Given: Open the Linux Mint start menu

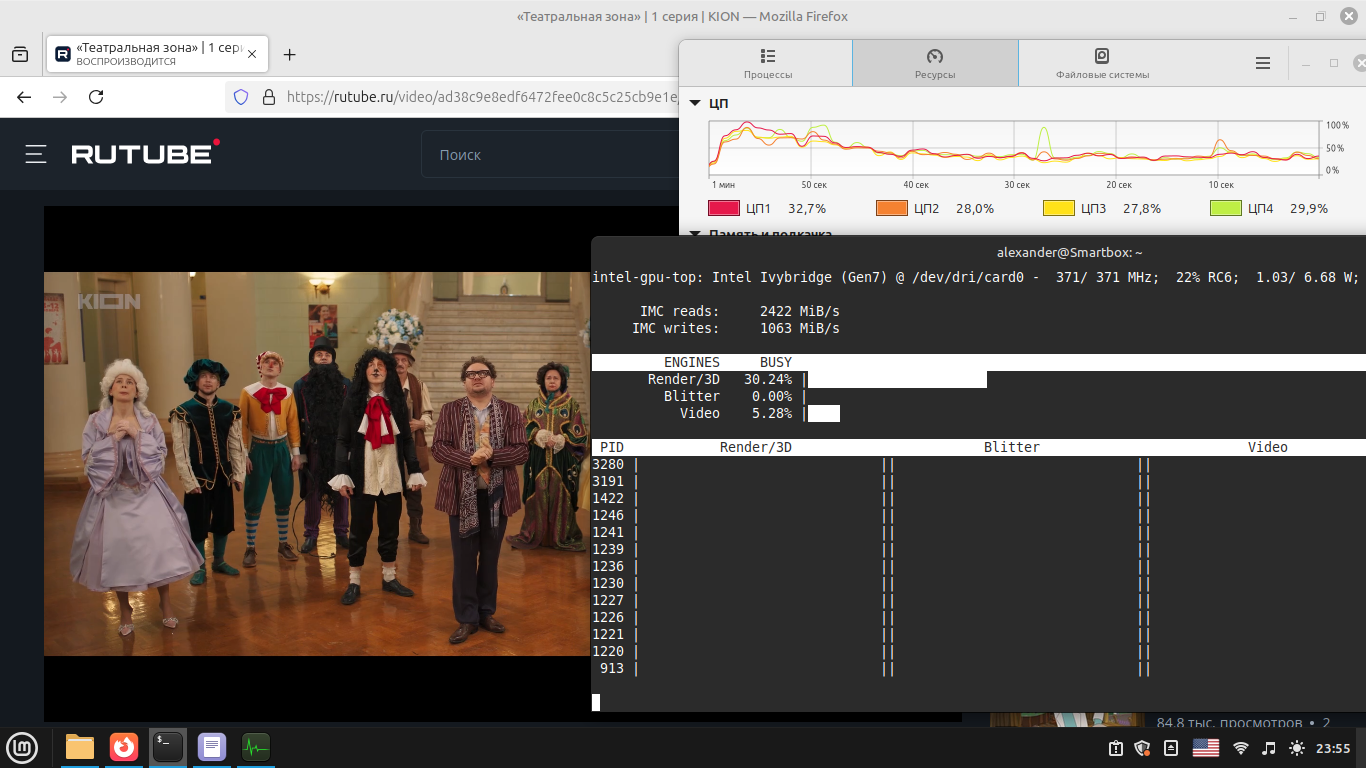Looking at the screenshot, I should (x=22, y=747).
